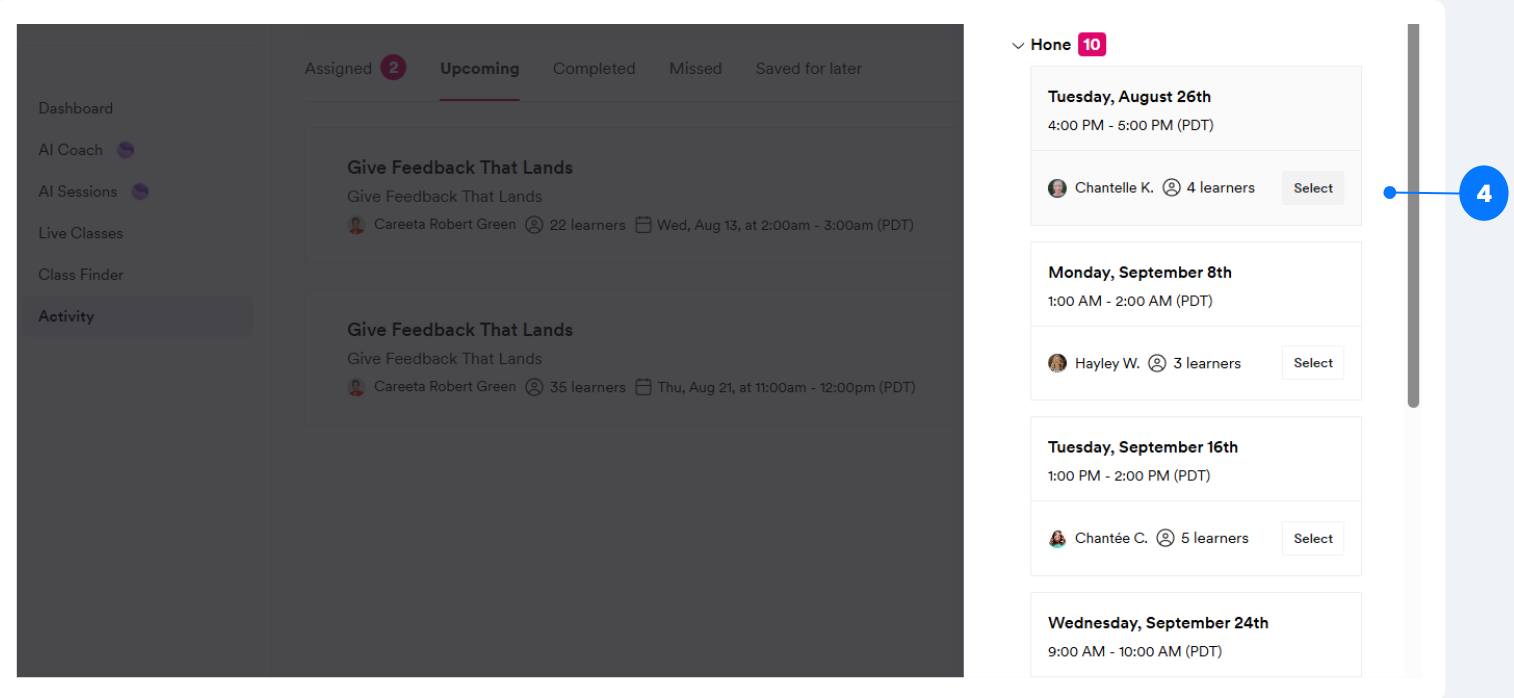Click the learners icon beside 4 learners
The width and height of the screenshot is (1514, 698).
(x=1172, y=188)
